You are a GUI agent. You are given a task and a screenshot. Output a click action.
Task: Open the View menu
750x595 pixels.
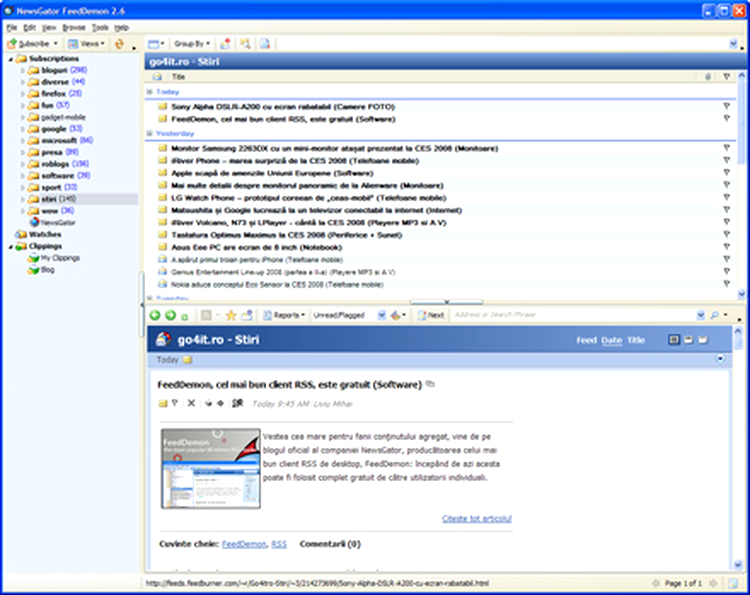[x=49, y=28]
